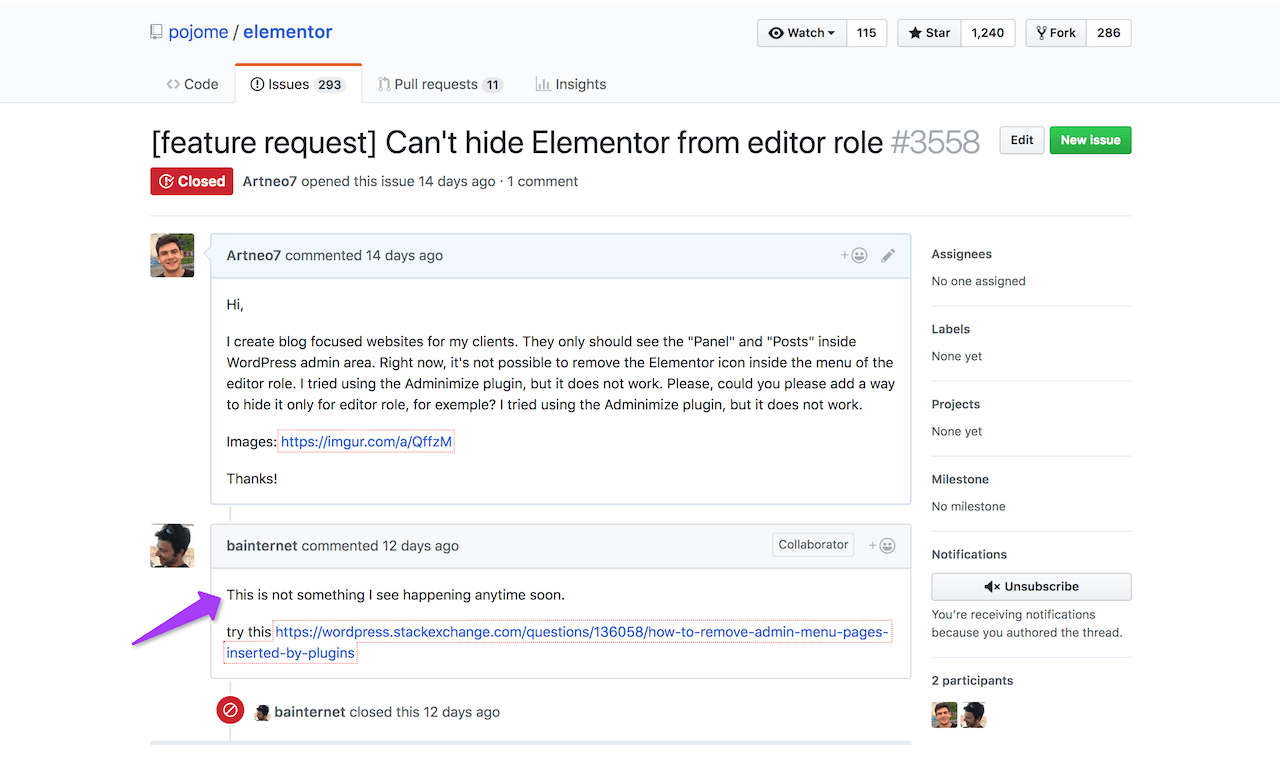The width and height of the screenshot is (1280, 764).
Task: Fork the elementor repository
Action: [1056, 33]
